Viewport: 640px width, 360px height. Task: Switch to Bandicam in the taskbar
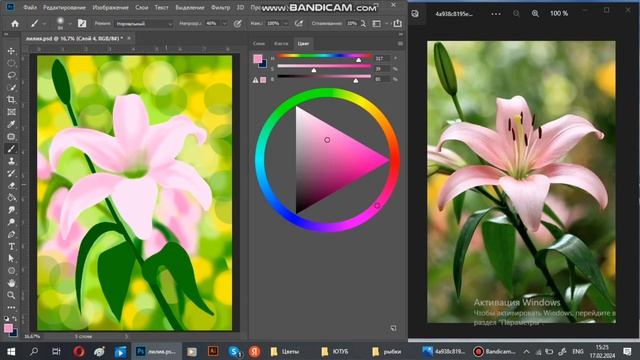[x=494, y=351]
